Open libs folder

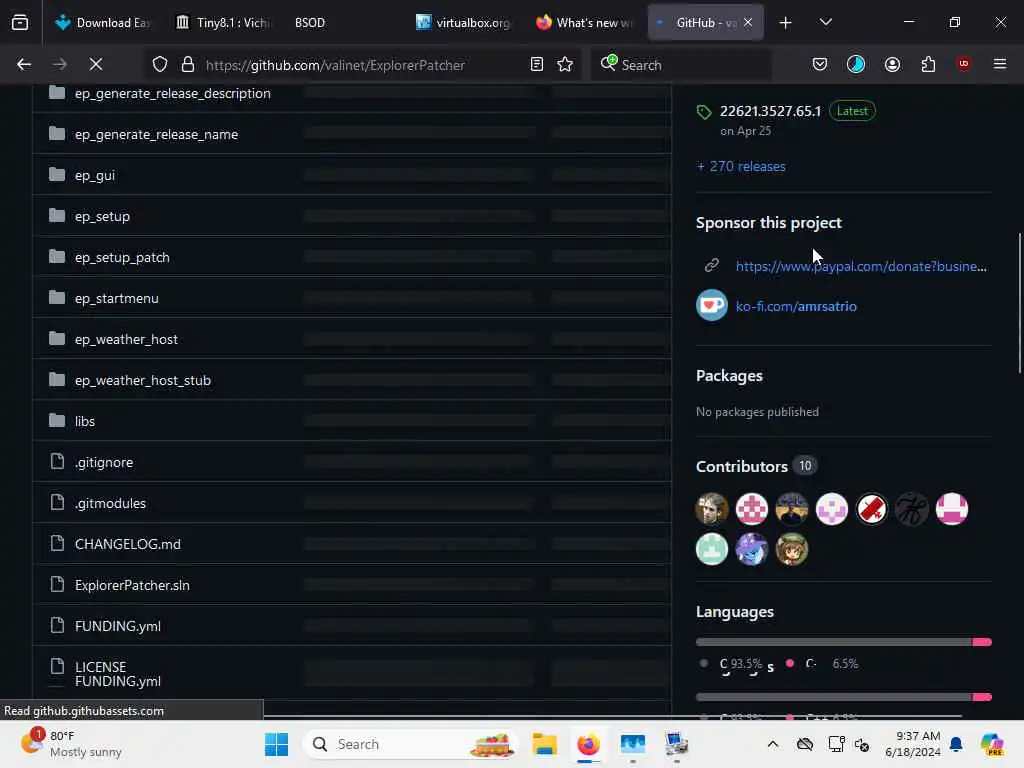pyautogui.click(x=84, y=422)
